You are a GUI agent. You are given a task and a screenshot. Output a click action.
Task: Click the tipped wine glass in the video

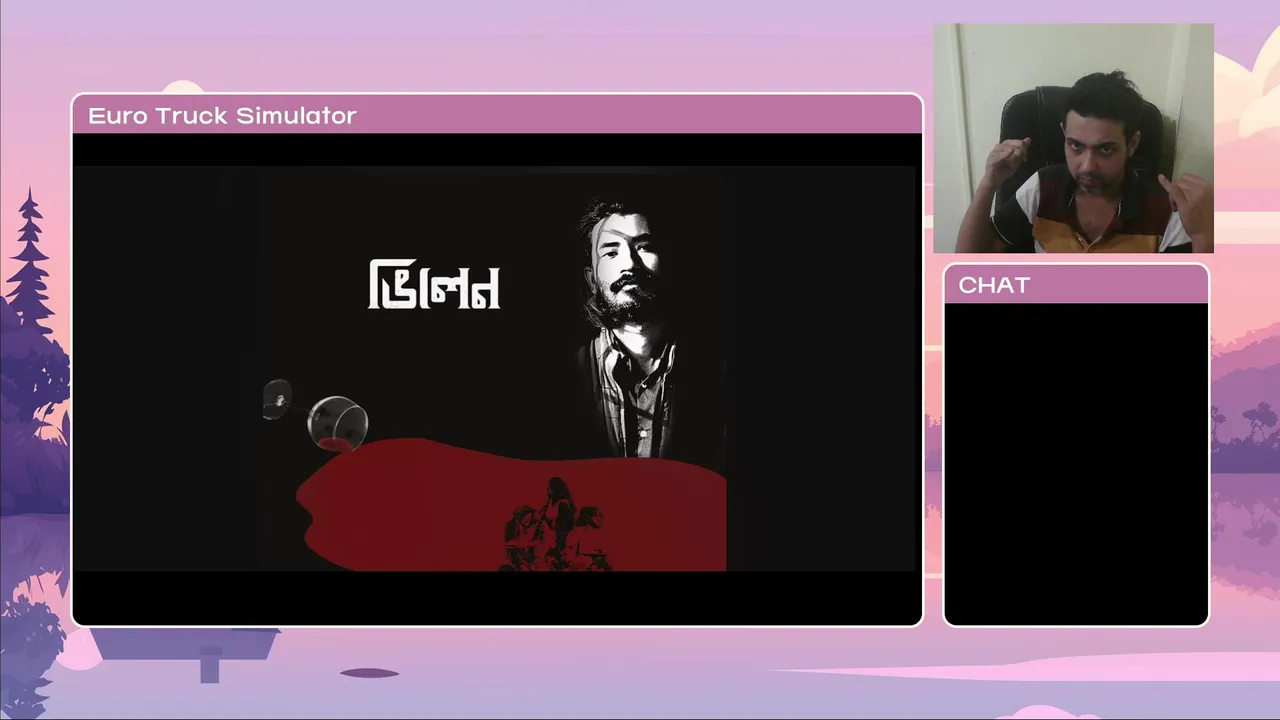pos(317,415)
